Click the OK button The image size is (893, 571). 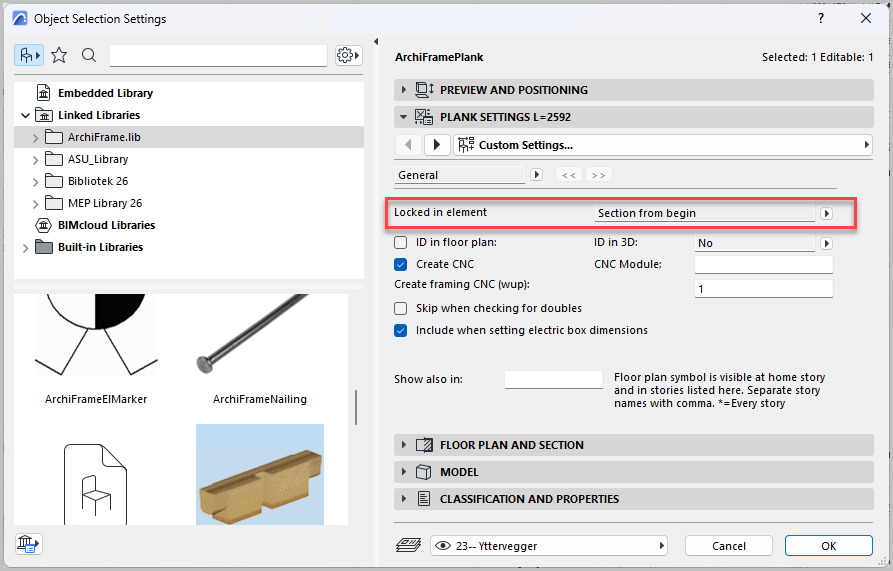pos(828,546)
